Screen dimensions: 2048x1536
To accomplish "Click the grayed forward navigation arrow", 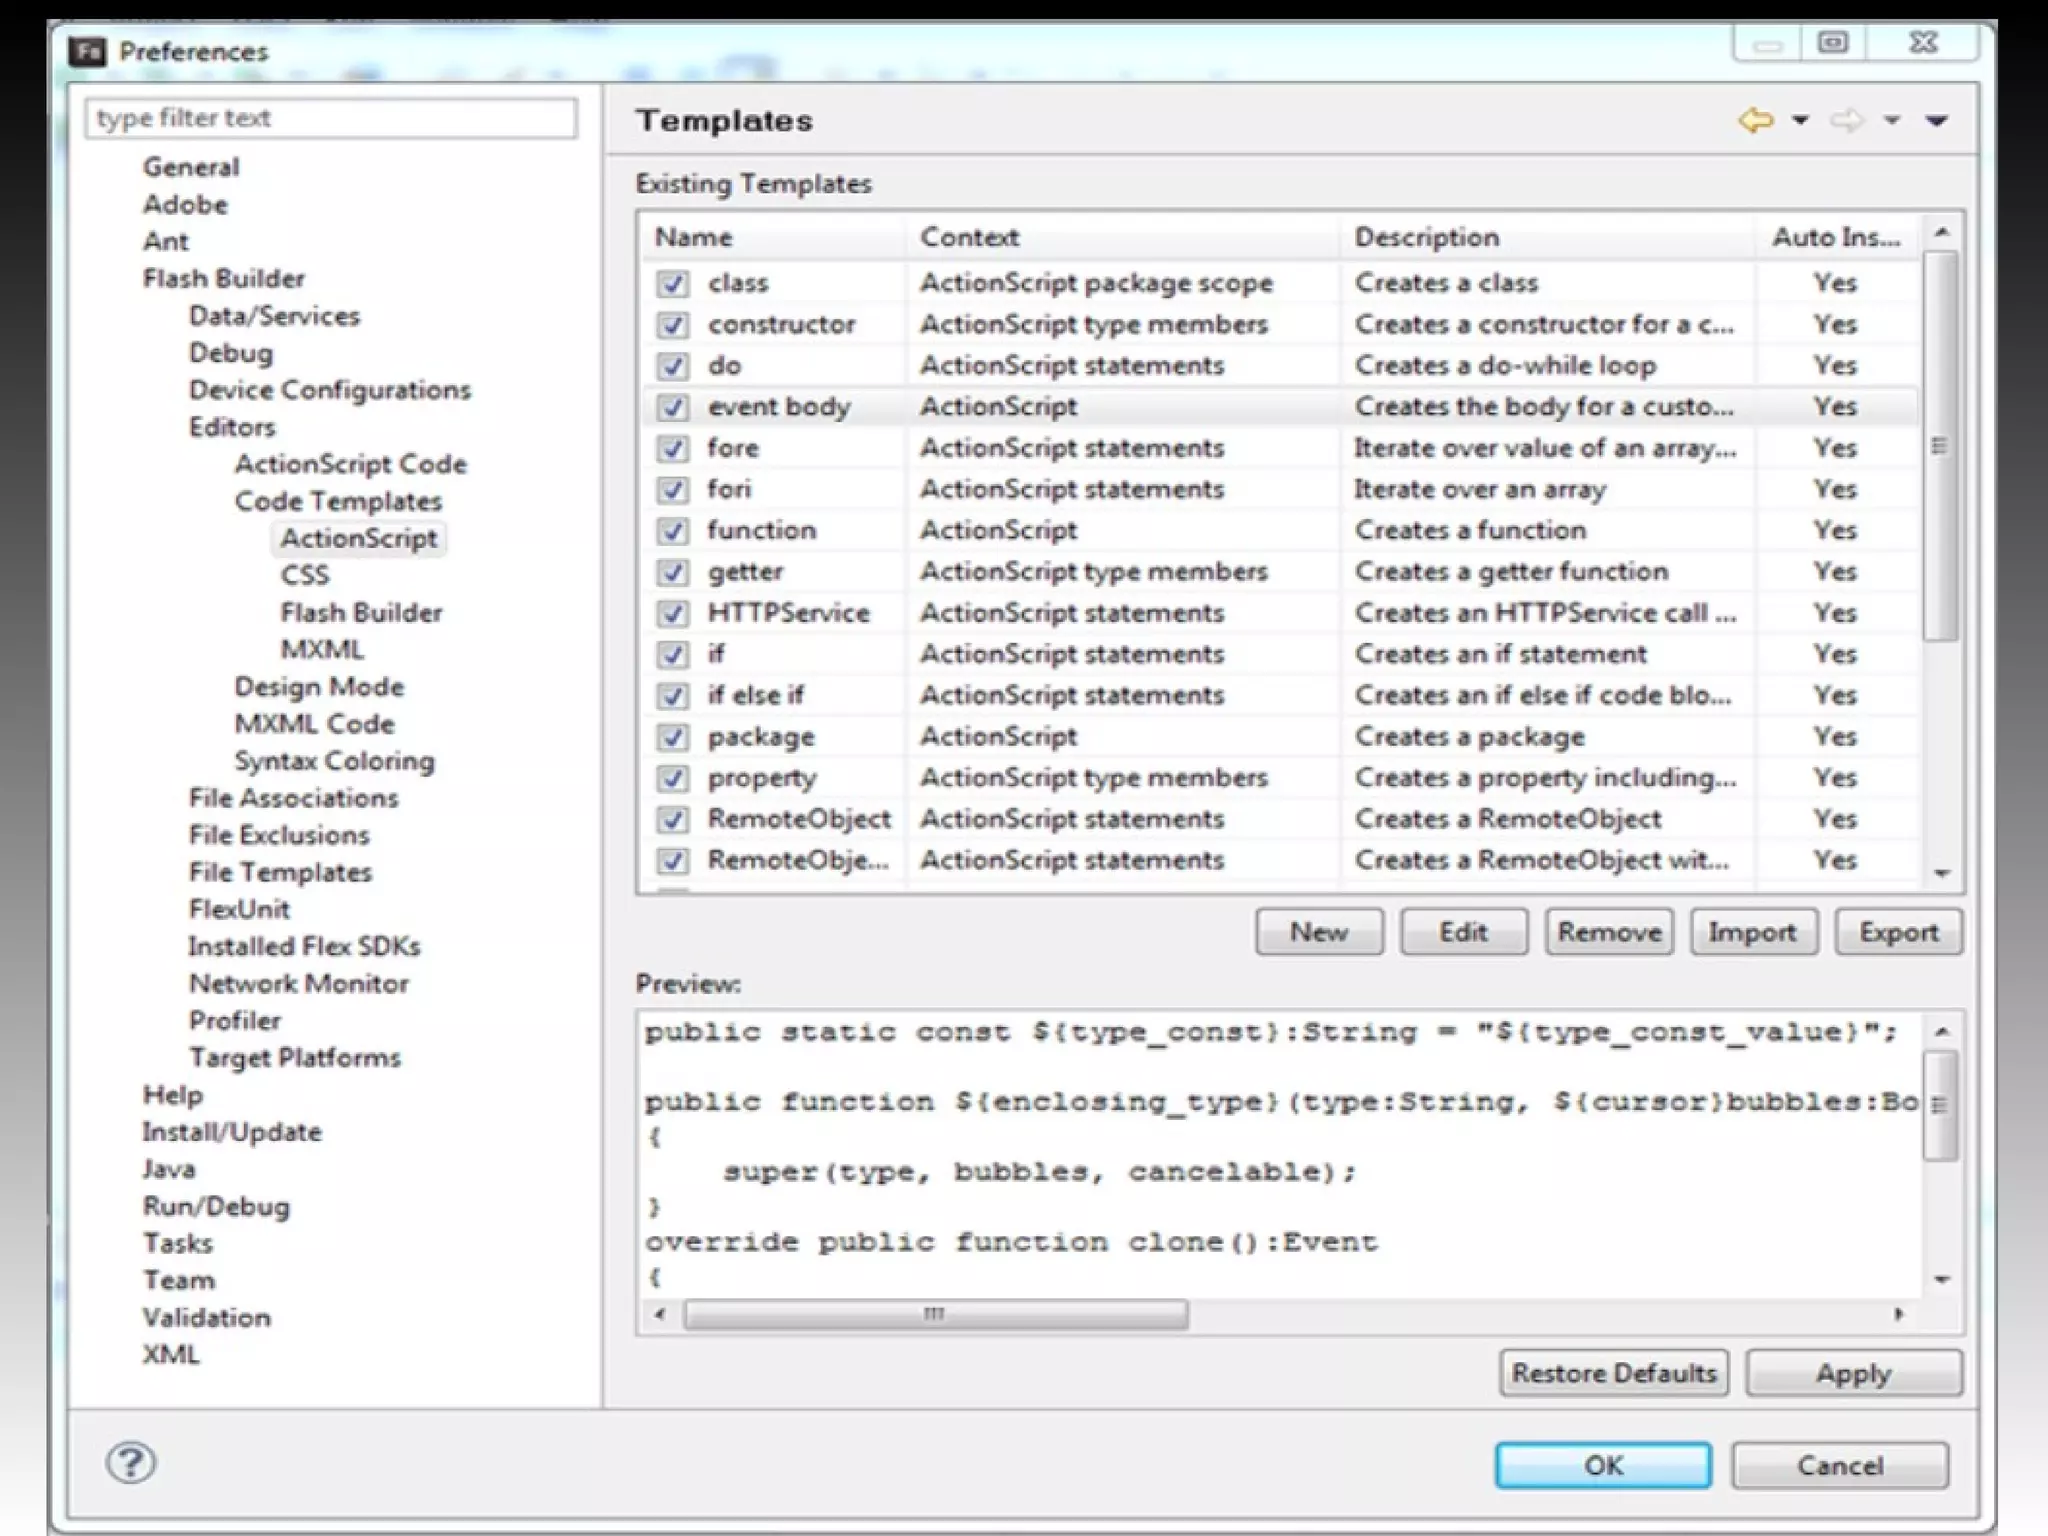I will (1846, 121).
